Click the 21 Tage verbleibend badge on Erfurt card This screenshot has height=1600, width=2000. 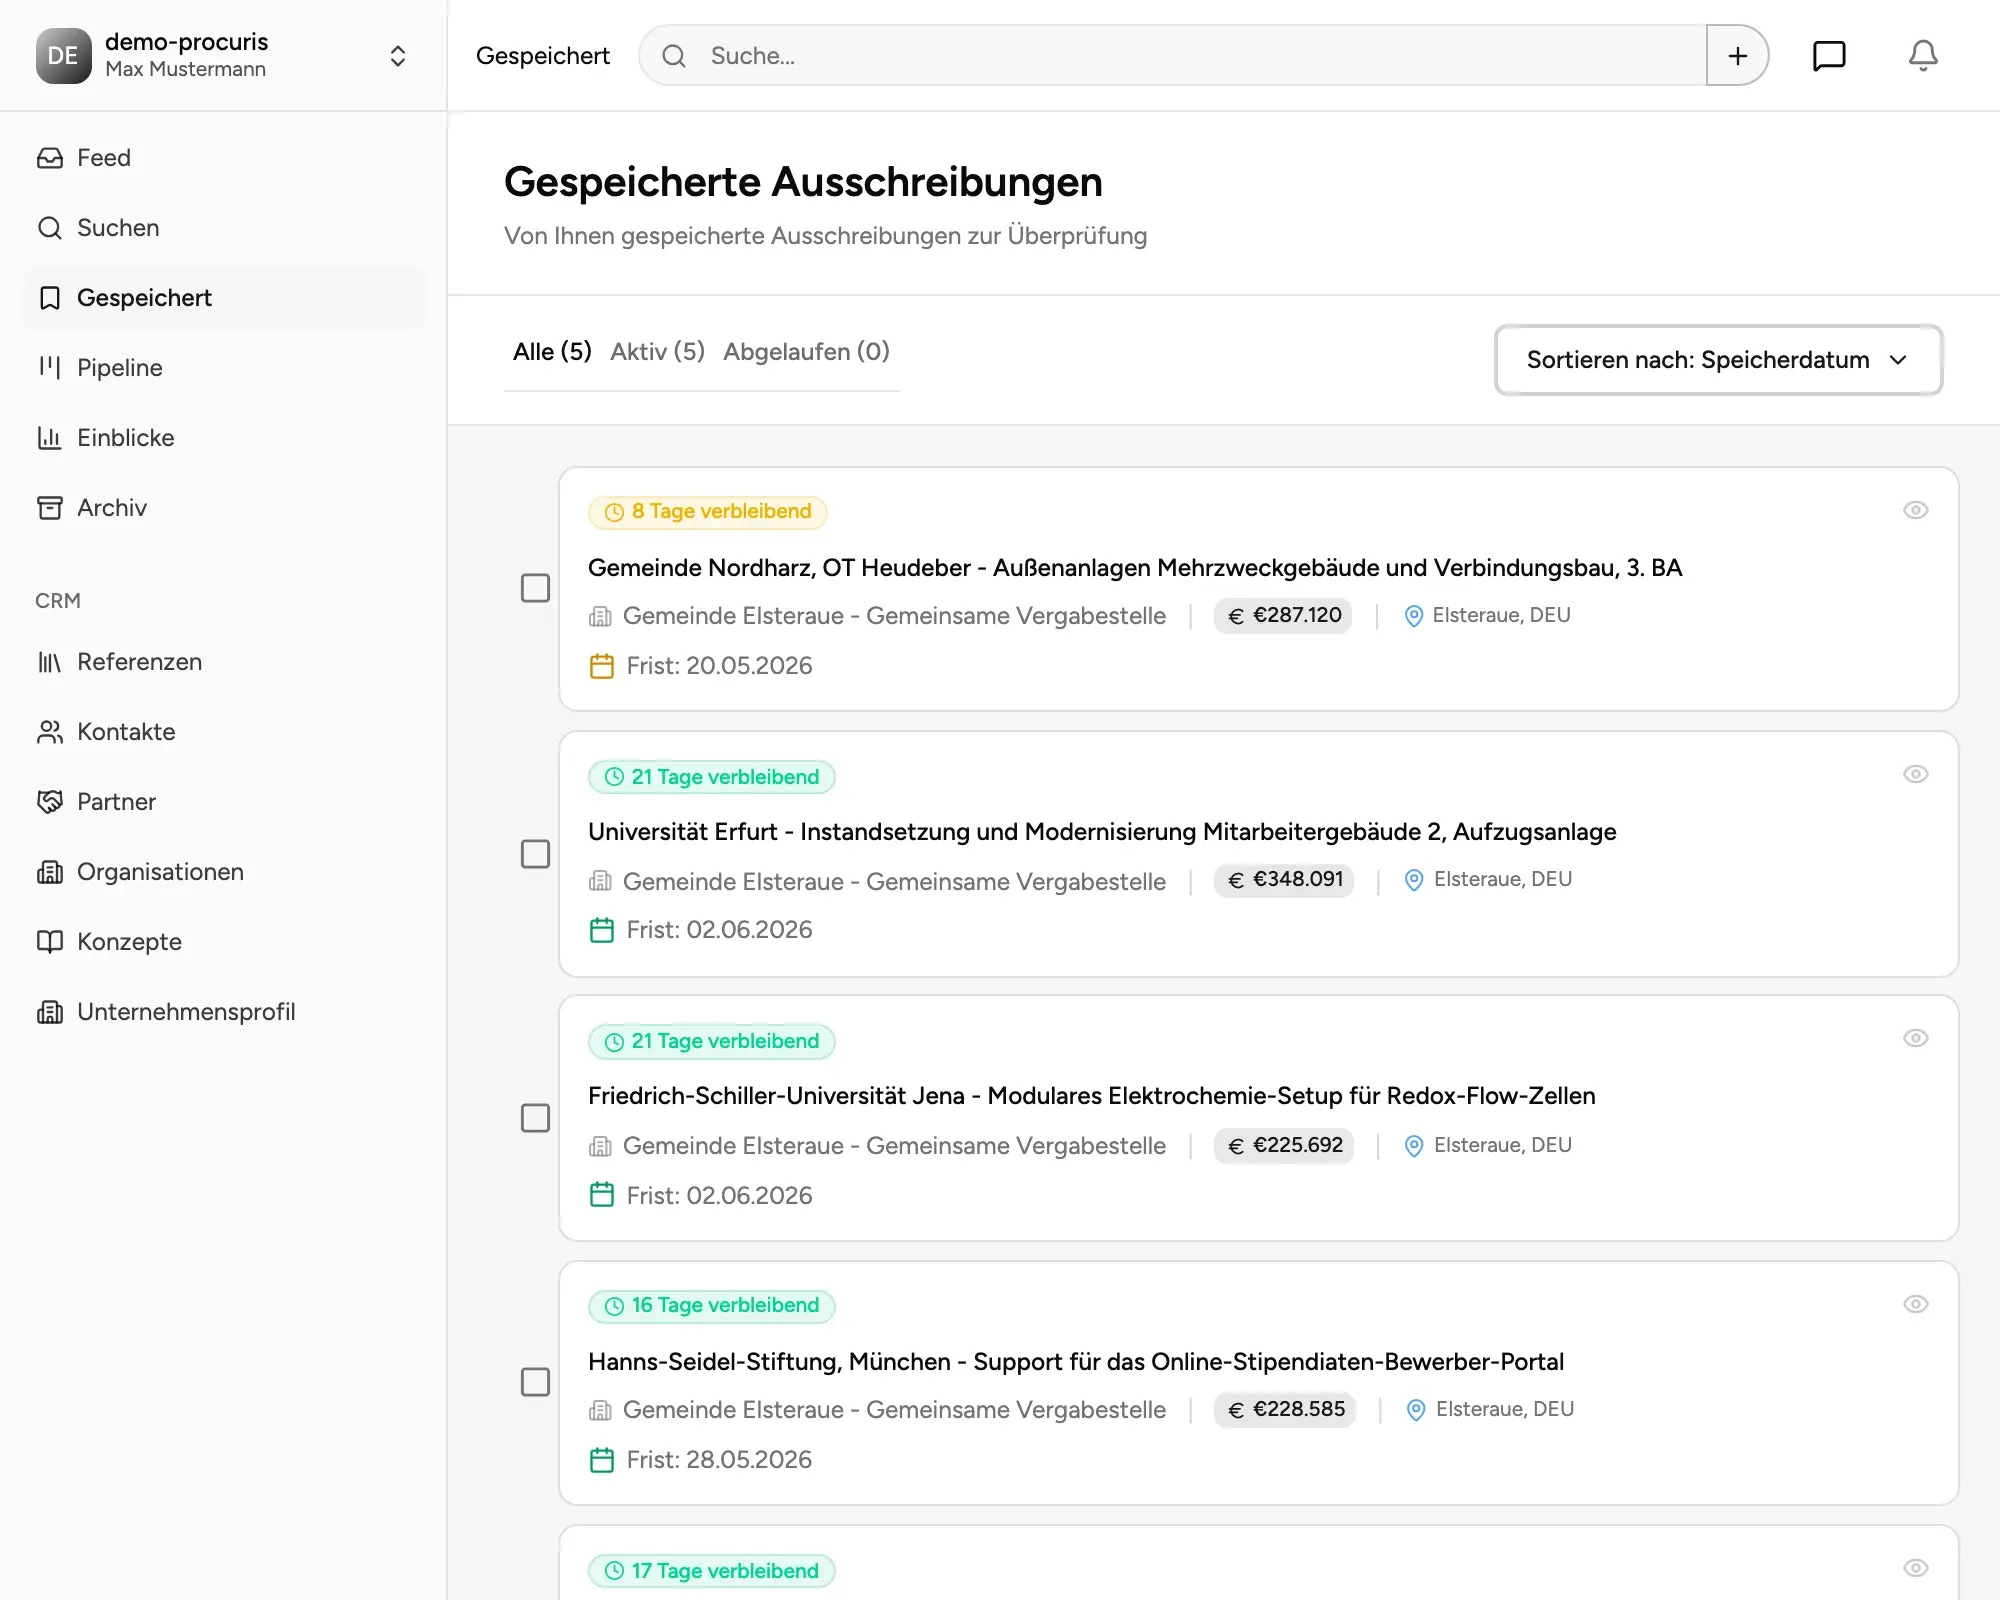(712, 777)
